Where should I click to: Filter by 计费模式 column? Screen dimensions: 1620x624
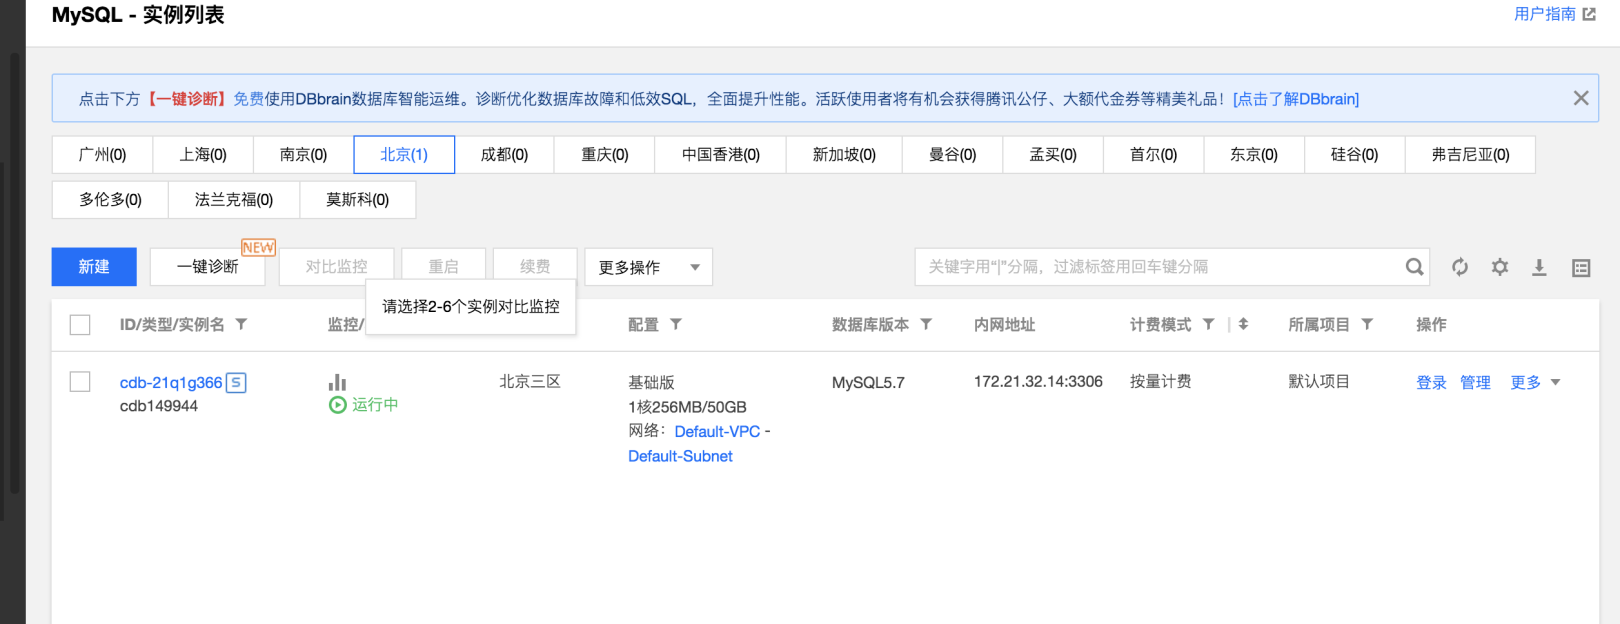coord(1208,324)
